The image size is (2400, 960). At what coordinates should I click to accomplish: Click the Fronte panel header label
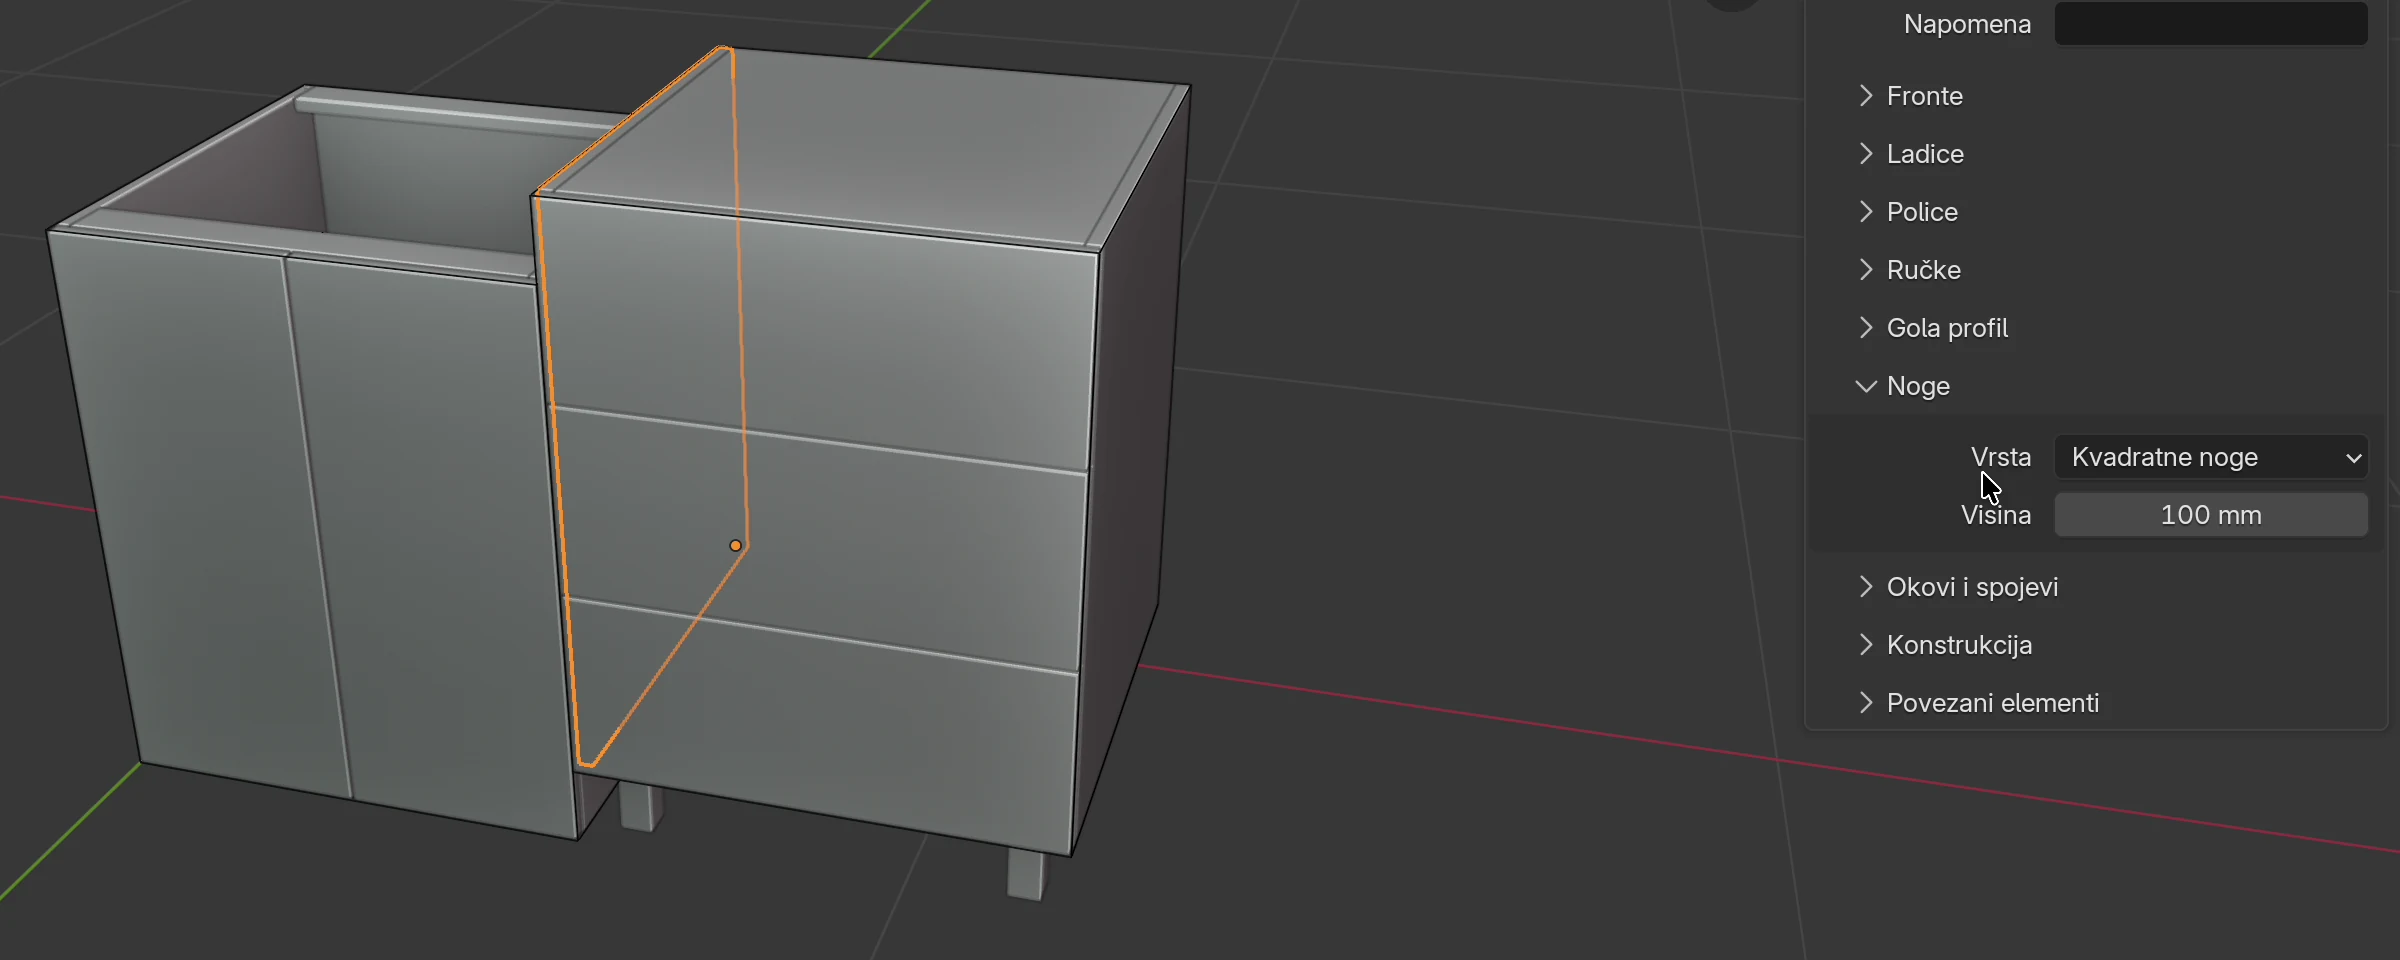pyautogui.click(x=1925, y=96)
